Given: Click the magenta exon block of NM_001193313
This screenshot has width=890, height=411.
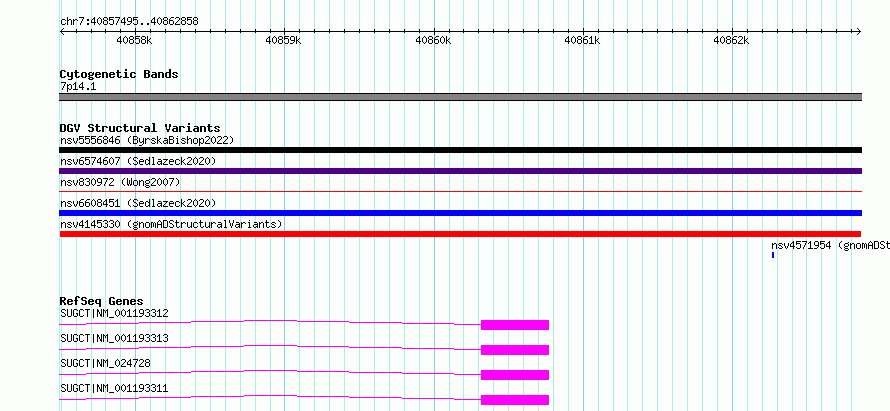Looking at the screenshot, I should click(x=515, y=350).
